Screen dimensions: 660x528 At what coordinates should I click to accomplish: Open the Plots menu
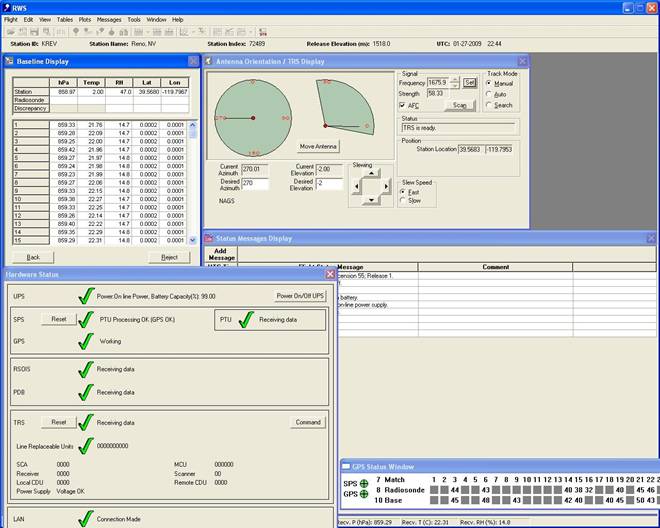(x=84, y=19)
